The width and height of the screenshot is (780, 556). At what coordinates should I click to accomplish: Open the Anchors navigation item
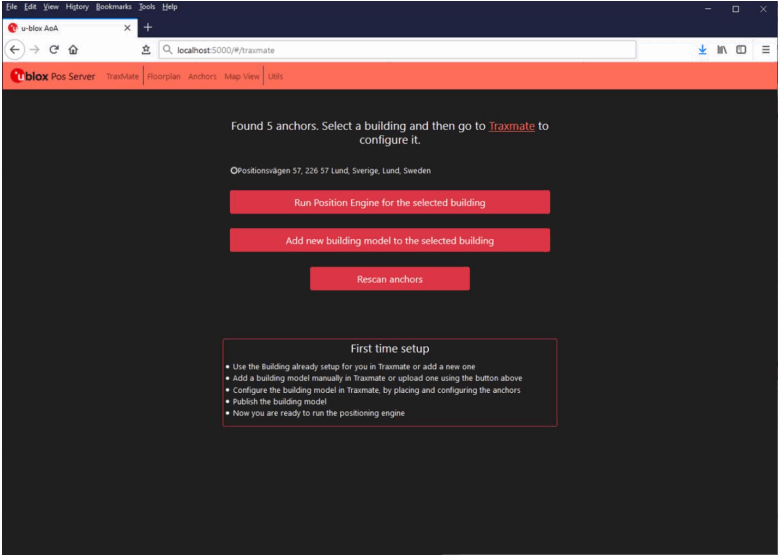tap(202, 76)
